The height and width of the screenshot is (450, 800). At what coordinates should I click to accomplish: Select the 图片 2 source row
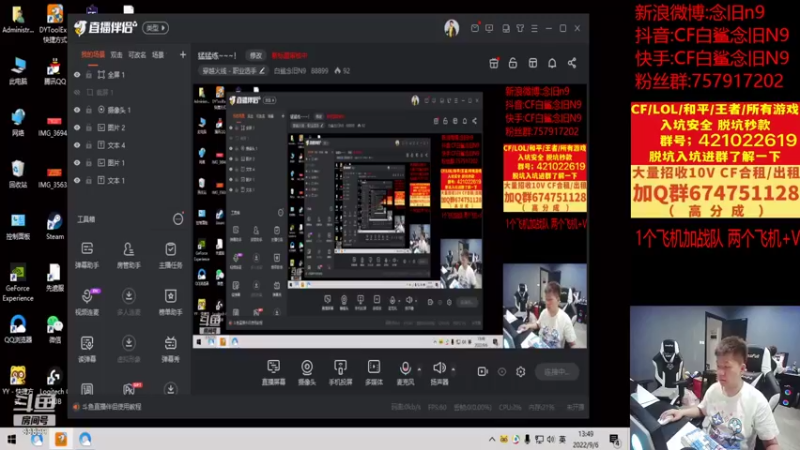tap(130, 128)
